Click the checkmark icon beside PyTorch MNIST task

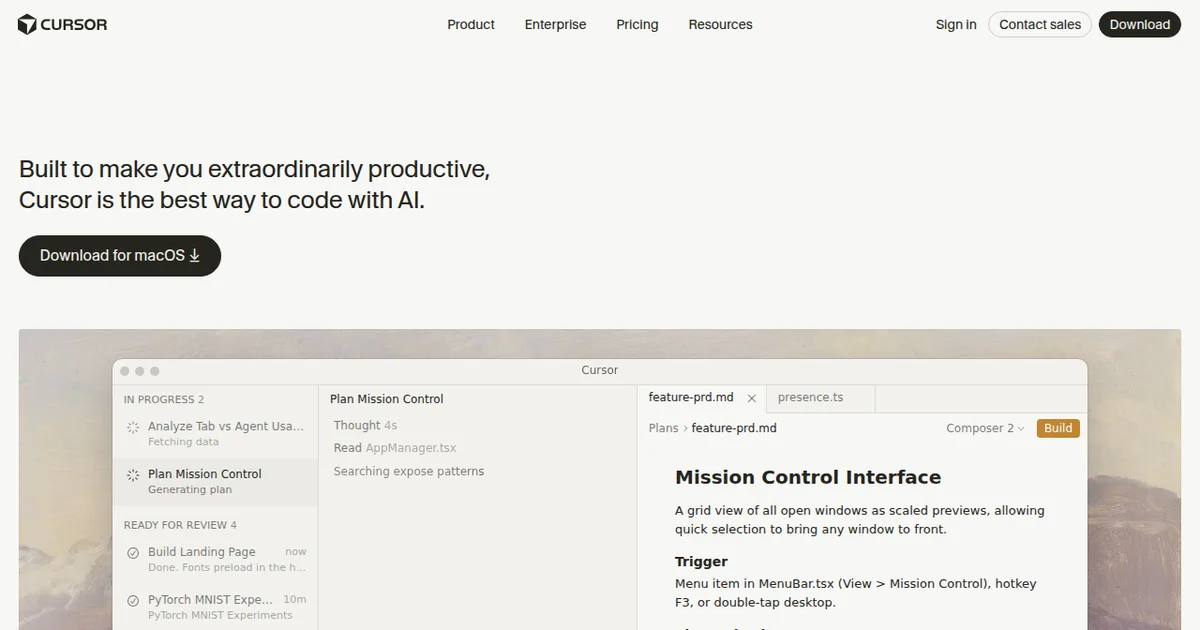[133, 601]
